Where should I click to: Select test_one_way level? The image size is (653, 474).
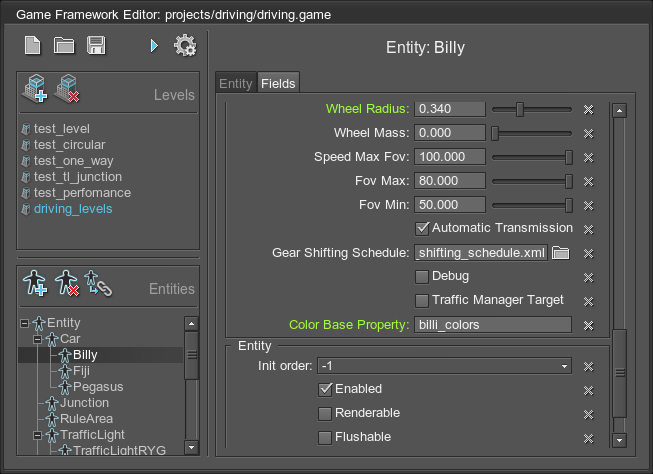(74, 161)
